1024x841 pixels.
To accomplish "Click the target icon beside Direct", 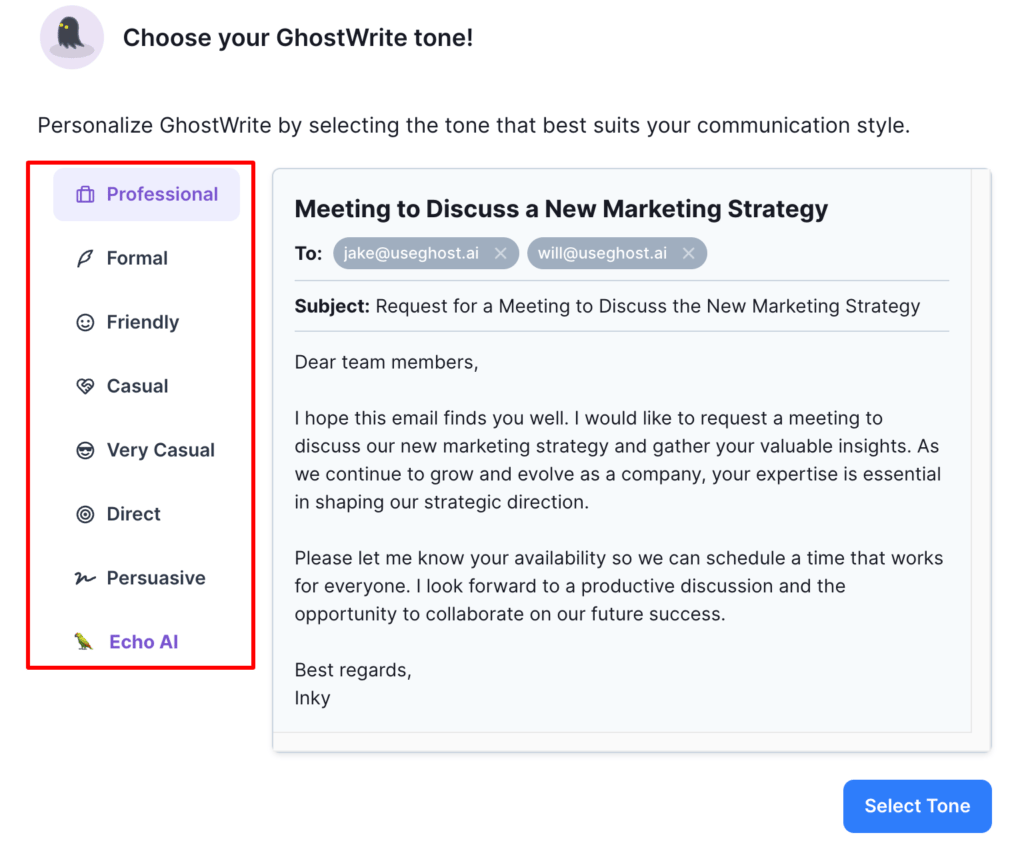I will (x=85, y=514).
